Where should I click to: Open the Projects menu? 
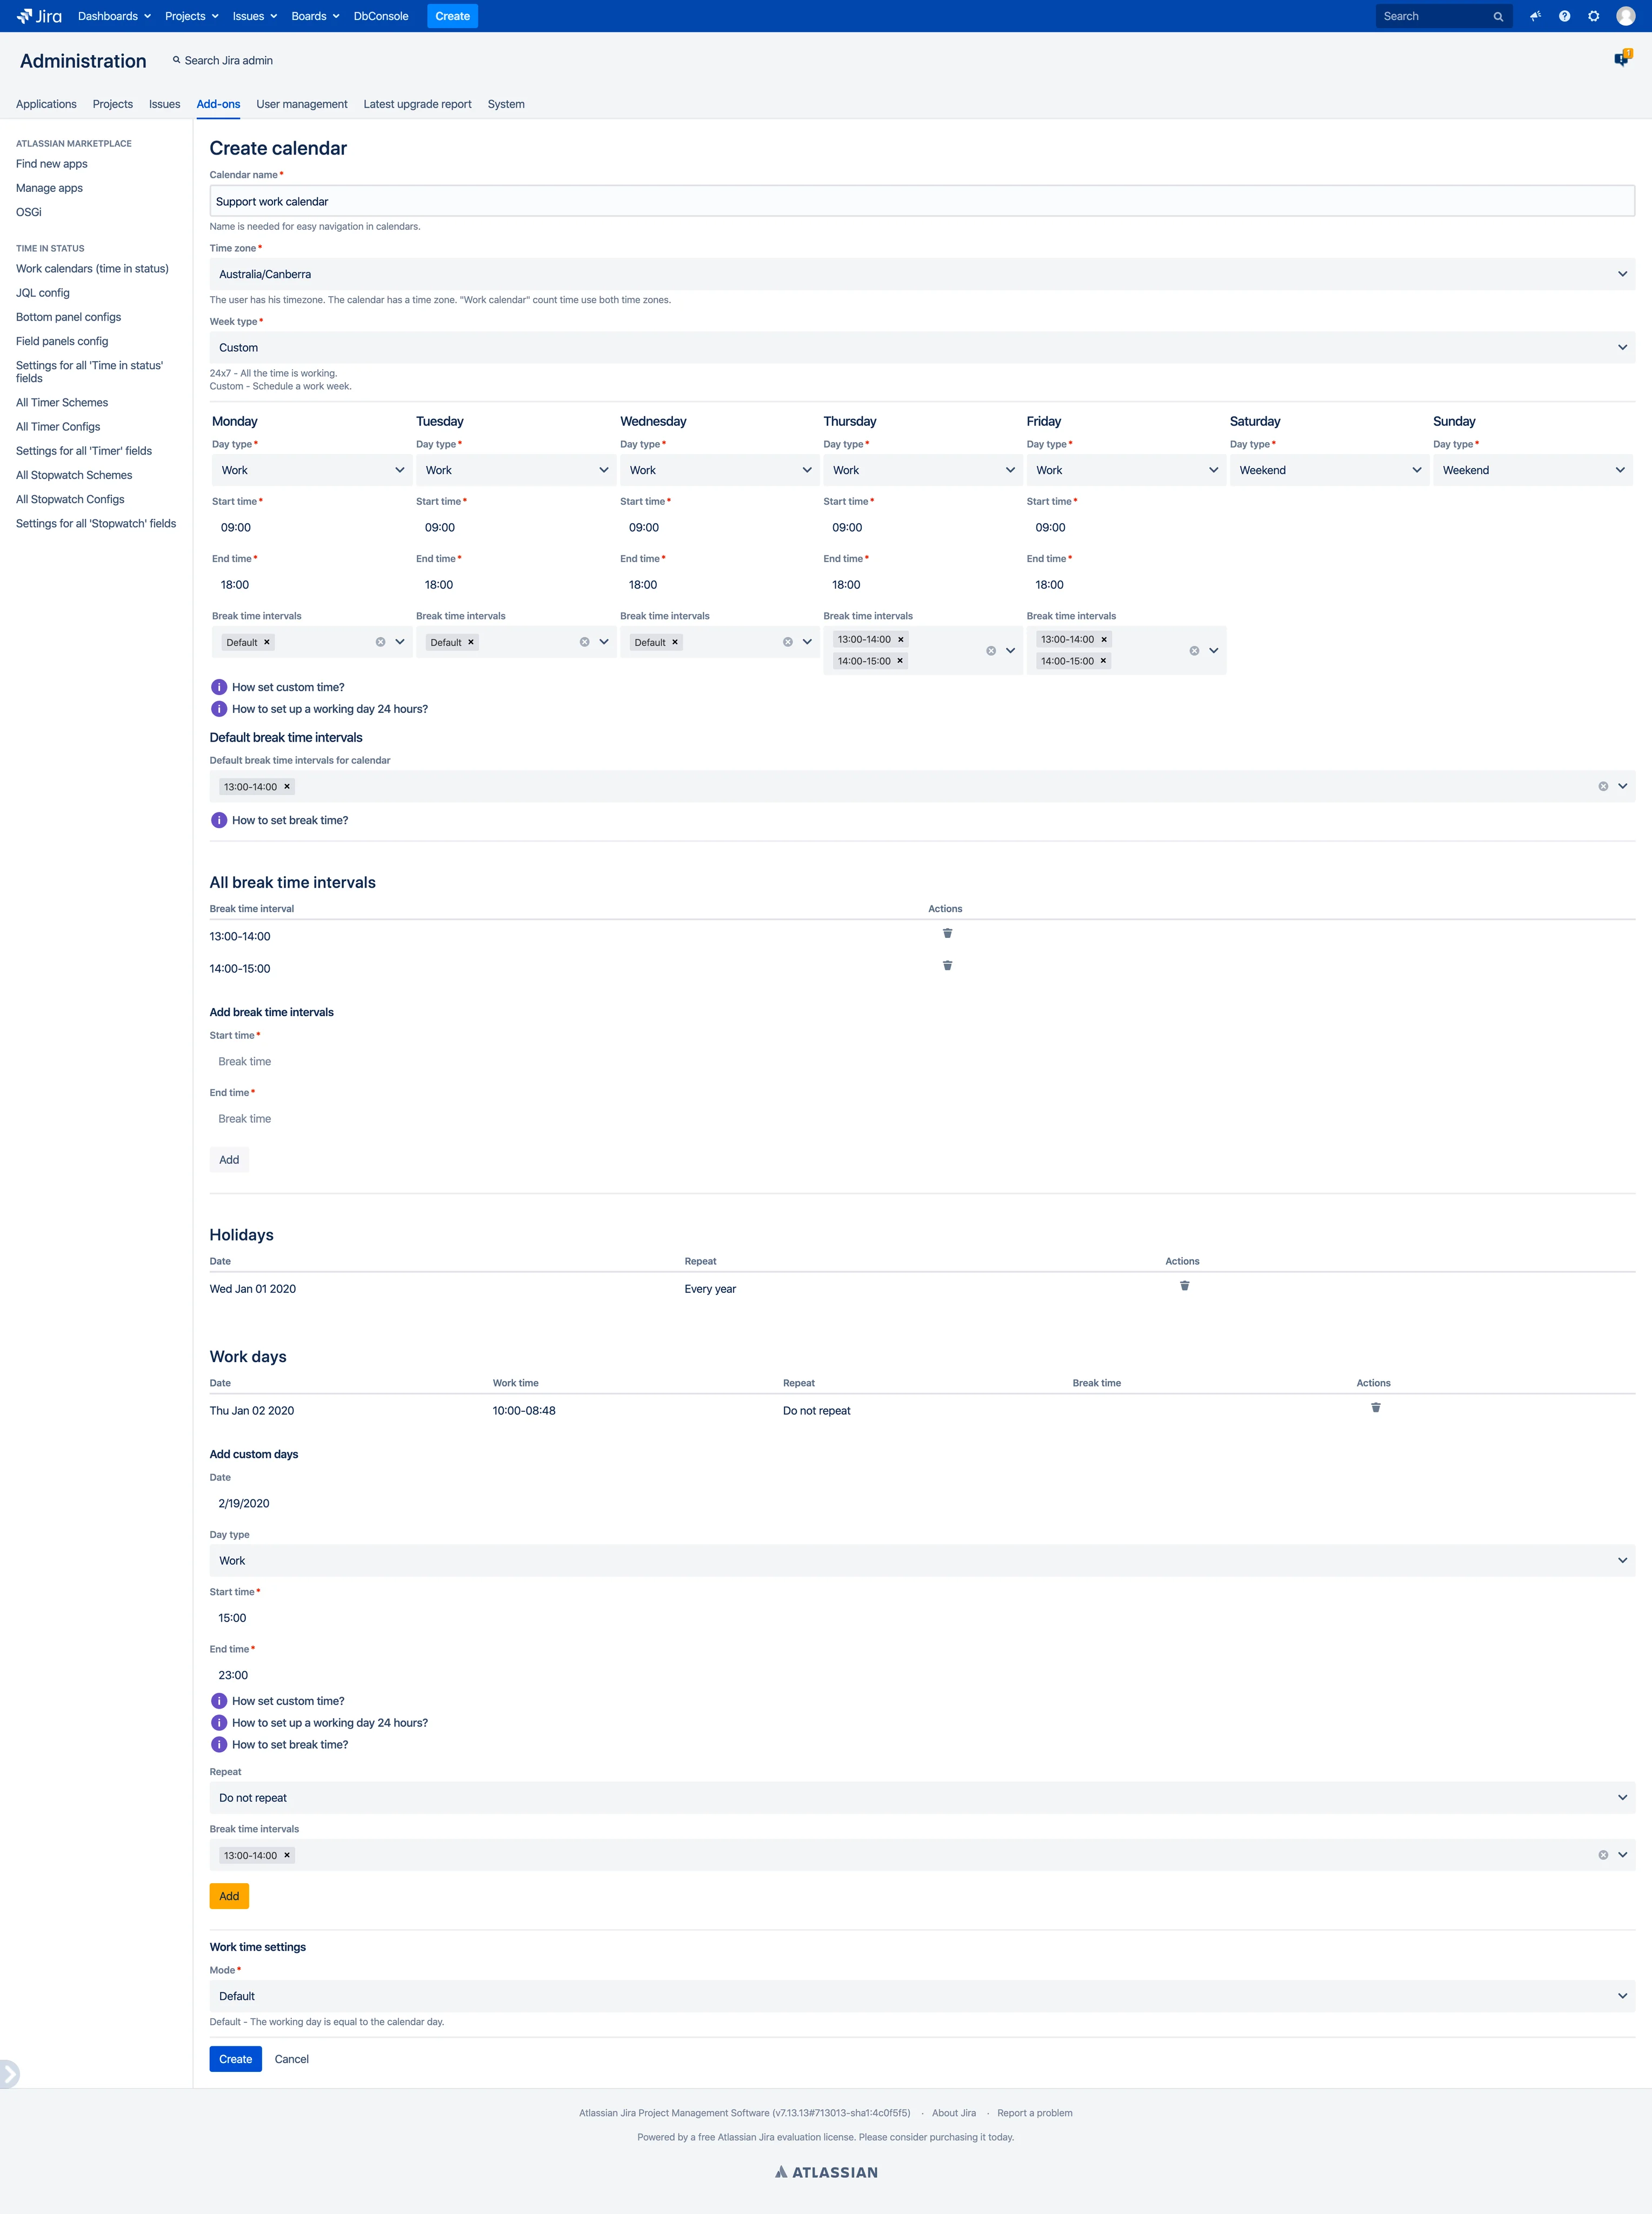tap(191, 16)
